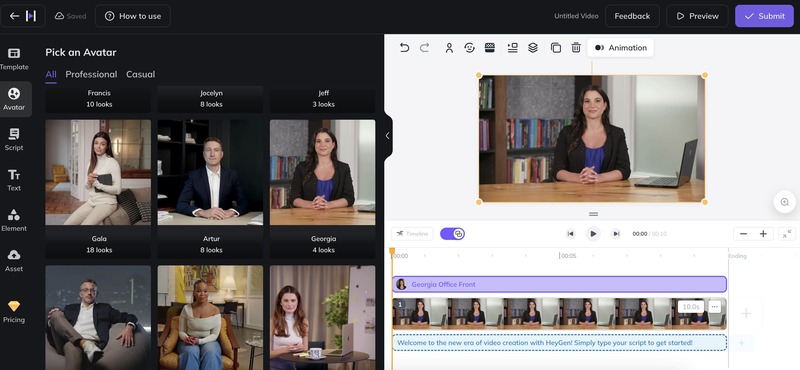Click the Saved cloud status
Image resolution: width=800 pixels, height=370 pixels.
(x=70, y=16)
